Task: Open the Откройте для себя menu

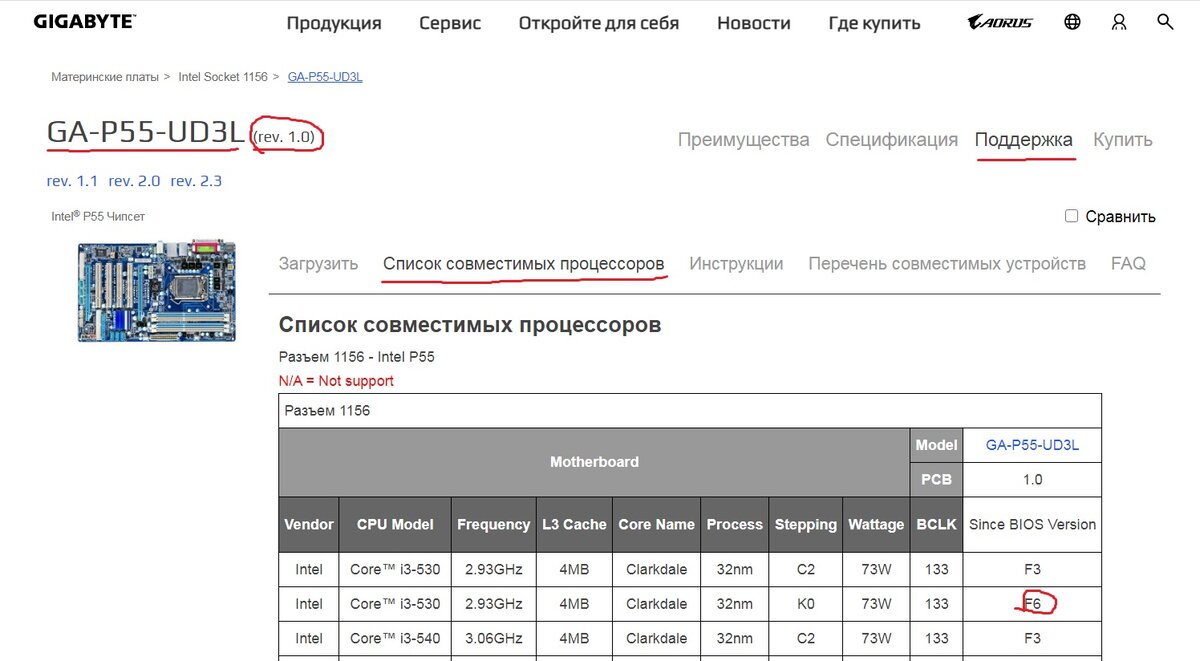Action: click(x=599, y=23)
